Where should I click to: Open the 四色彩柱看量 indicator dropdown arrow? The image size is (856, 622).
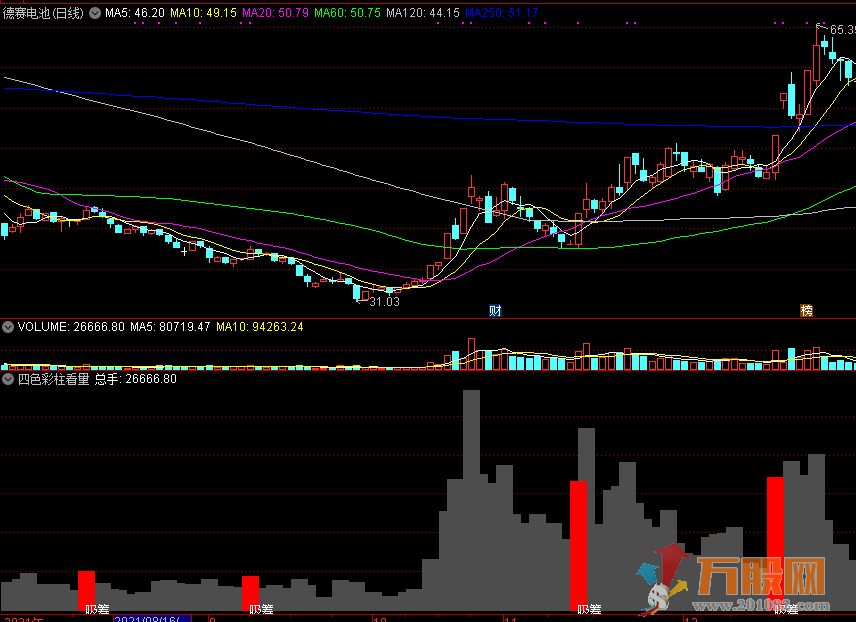tap(8, 379)
